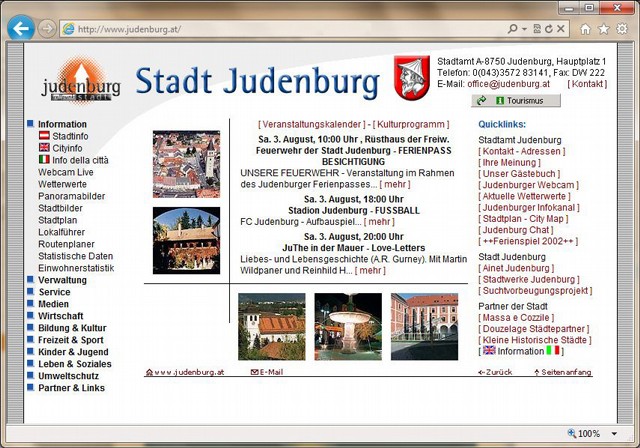The image size is (640, 448).
Task: Click the red coat of arms emblem
Action: tap(411, 78)
